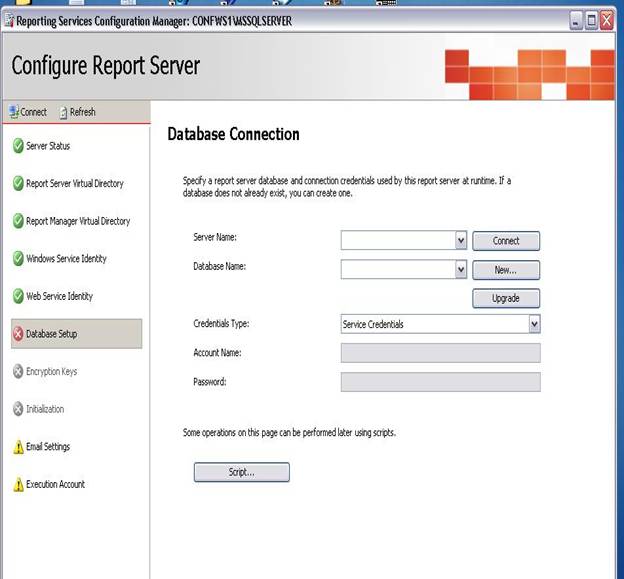Viewport: 624px width, 579px height.
Task: Click the Configure Report Server title
Action: pyautogui.click(x=106, y=66)
